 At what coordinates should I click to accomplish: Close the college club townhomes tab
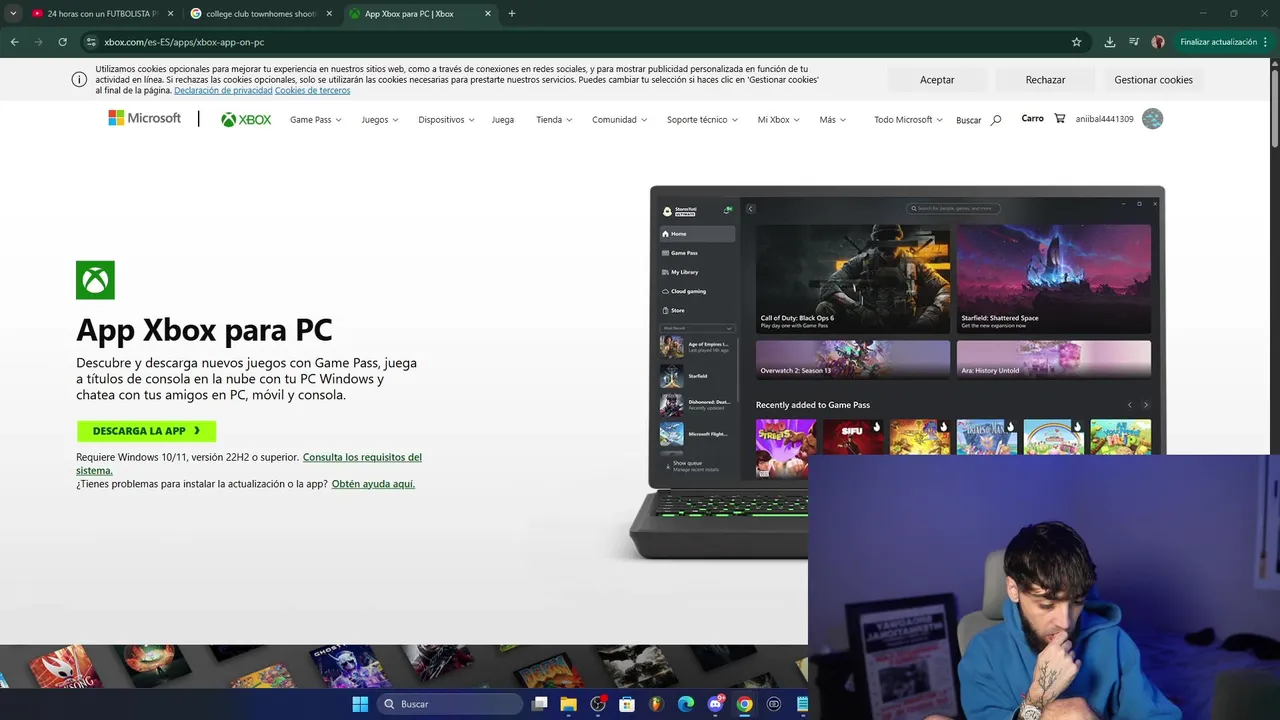(x=329, y=14)
